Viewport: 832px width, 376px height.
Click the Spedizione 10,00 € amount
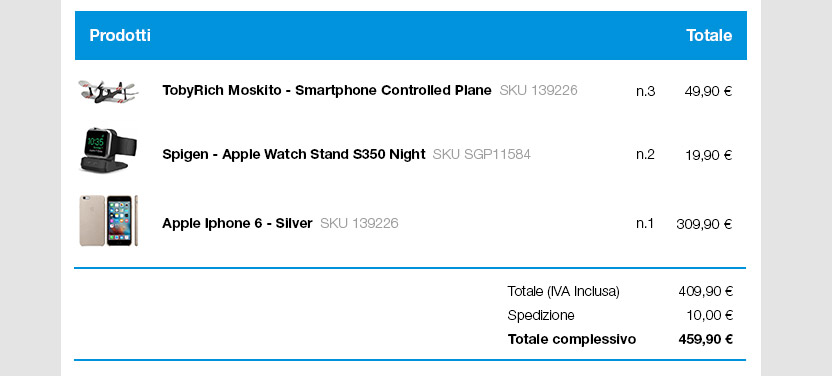click(709, 316)
